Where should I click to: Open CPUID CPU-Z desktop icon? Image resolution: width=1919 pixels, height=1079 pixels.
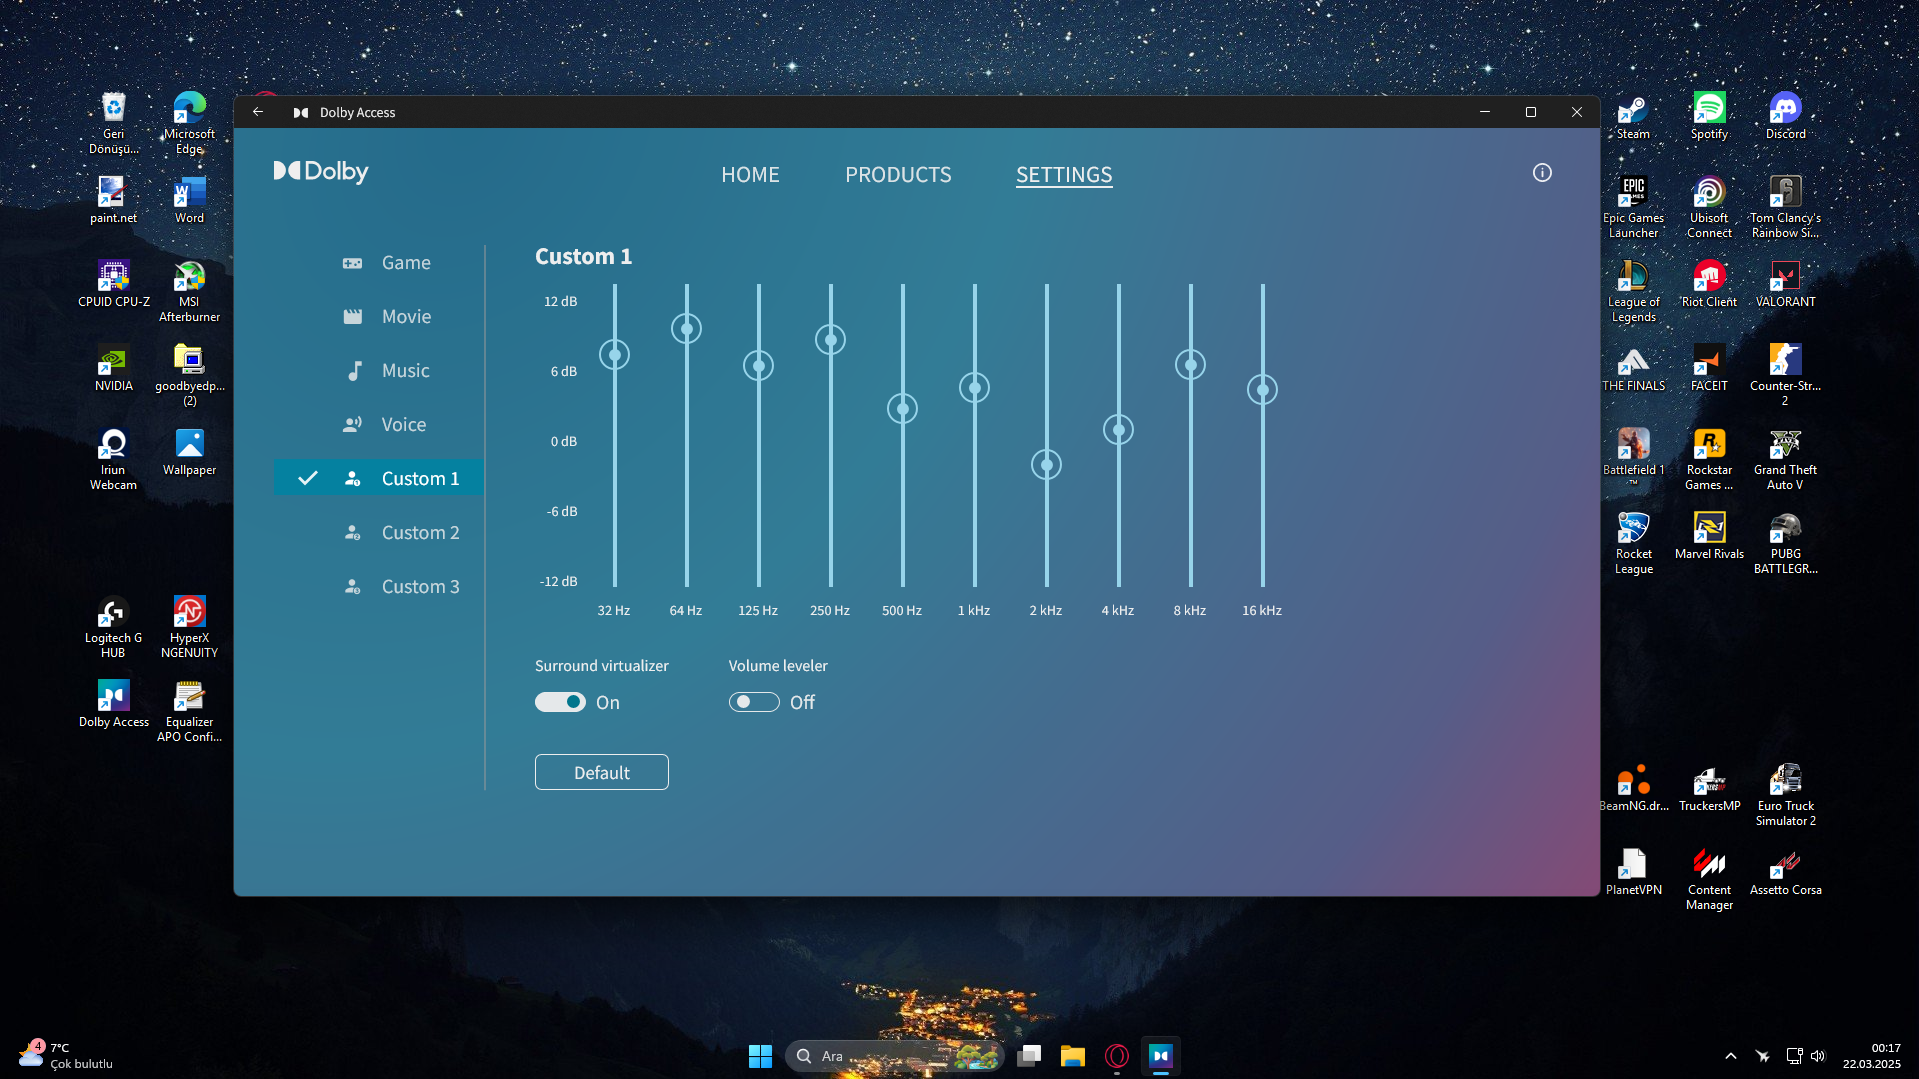click(x=113, y=284)
